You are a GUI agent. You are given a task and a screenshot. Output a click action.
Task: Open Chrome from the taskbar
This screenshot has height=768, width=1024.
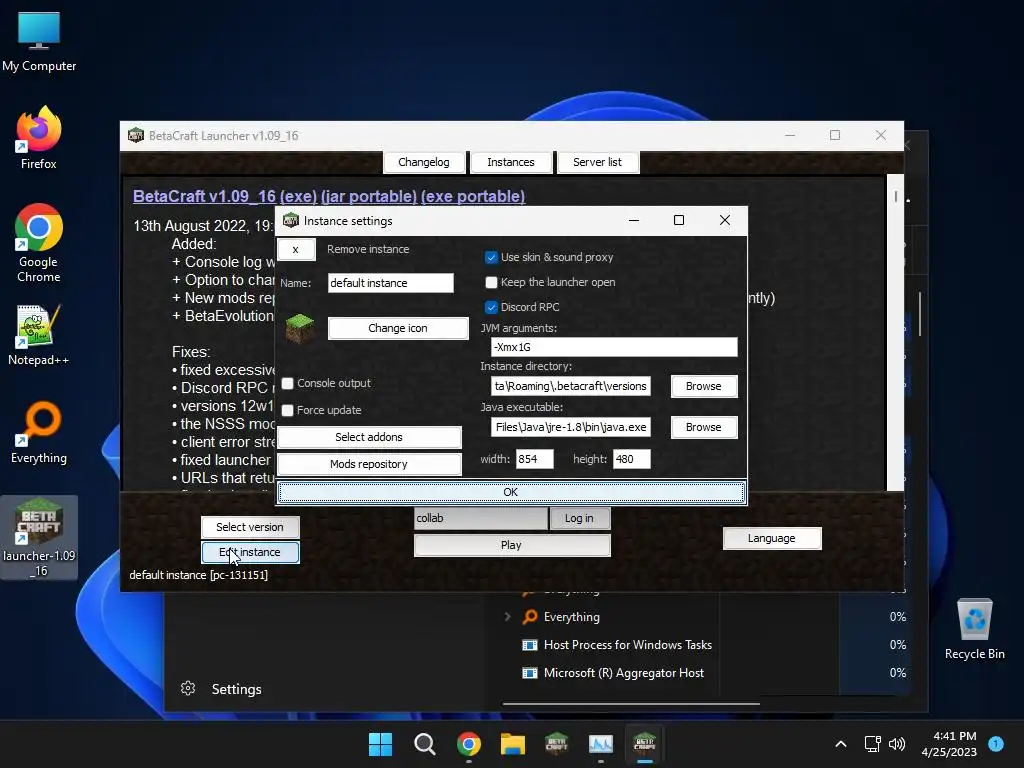point(468,744)
